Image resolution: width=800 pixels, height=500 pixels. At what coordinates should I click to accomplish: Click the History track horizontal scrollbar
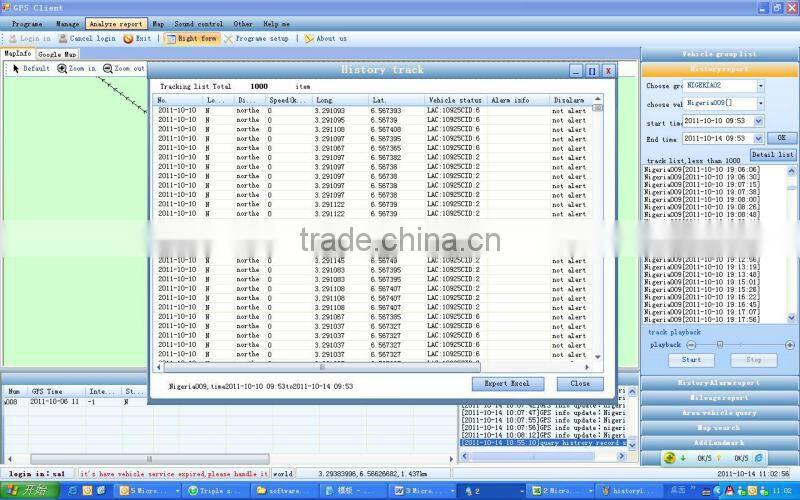click(x=321, y=367)
